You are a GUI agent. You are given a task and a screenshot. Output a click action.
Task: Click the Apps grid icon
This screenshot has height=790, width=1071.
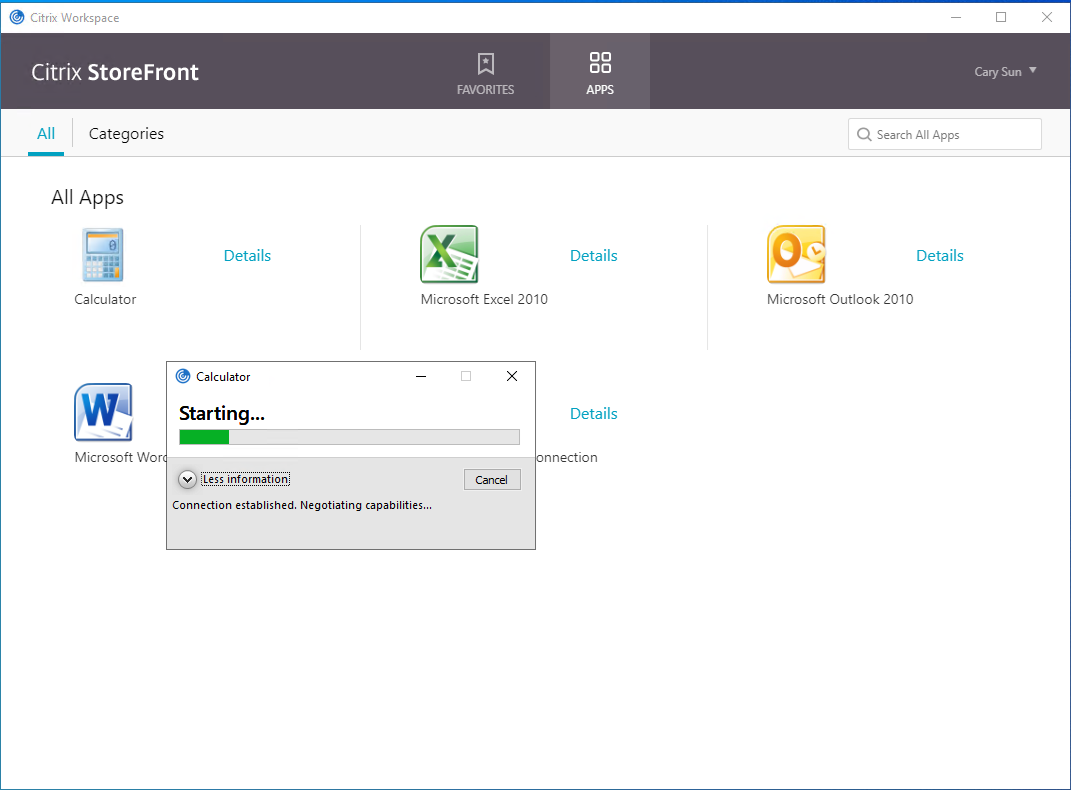pos(600,63)
